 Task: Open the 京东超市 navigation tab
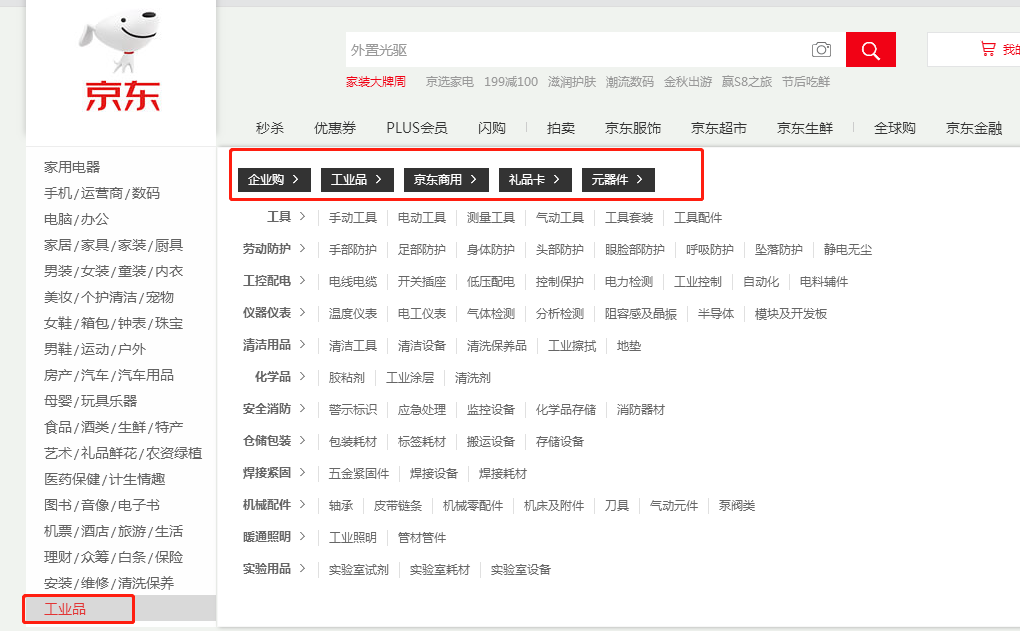(719, 128)
